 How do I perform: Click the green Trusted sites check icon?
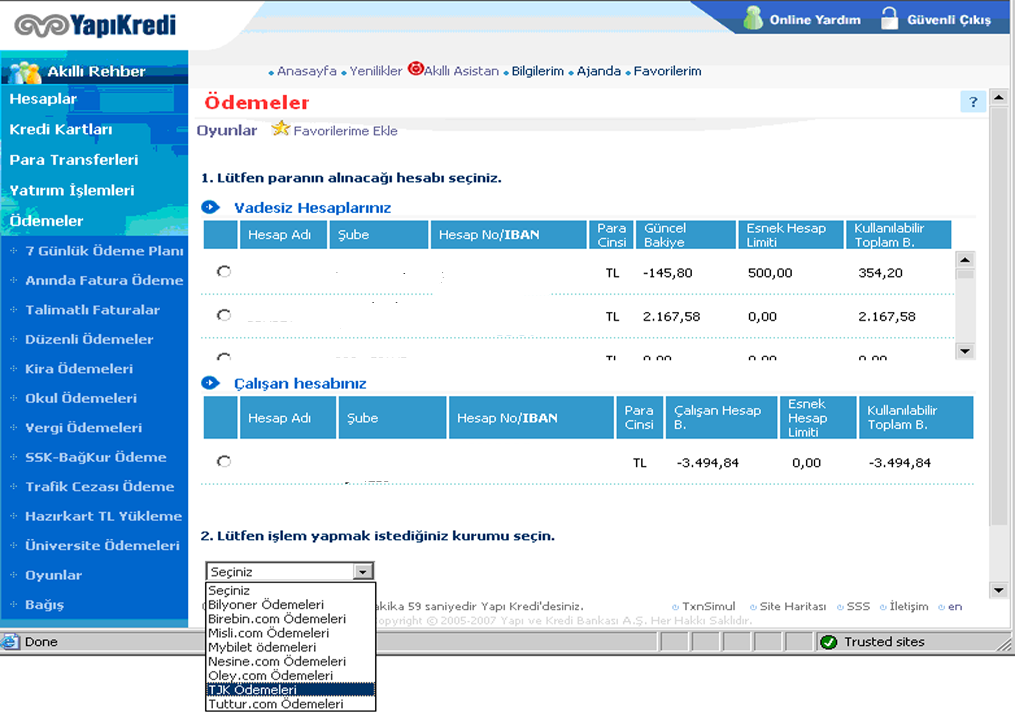(x=829, y=642)
